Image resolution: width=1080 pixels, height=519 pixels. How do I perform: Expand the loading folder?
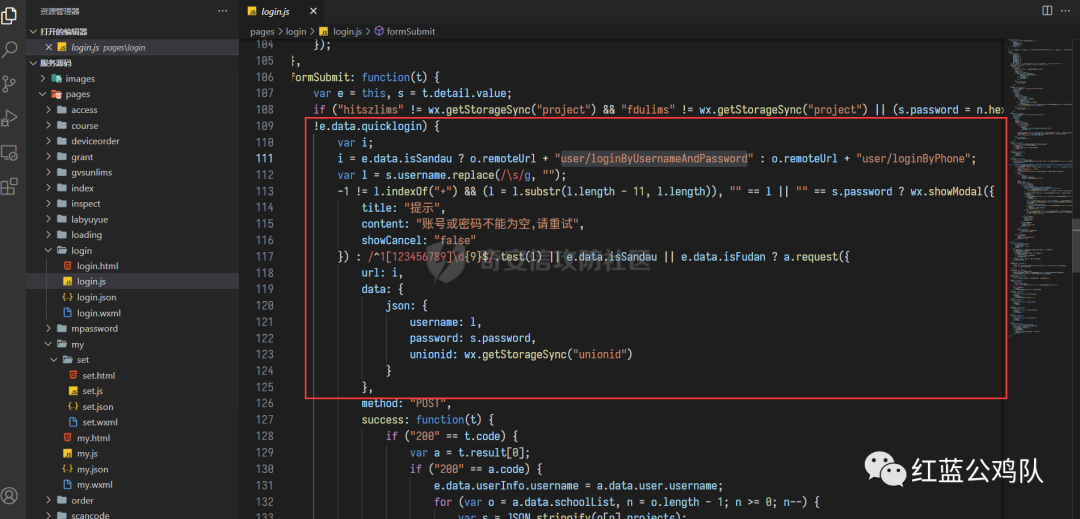tap(86, 235)
